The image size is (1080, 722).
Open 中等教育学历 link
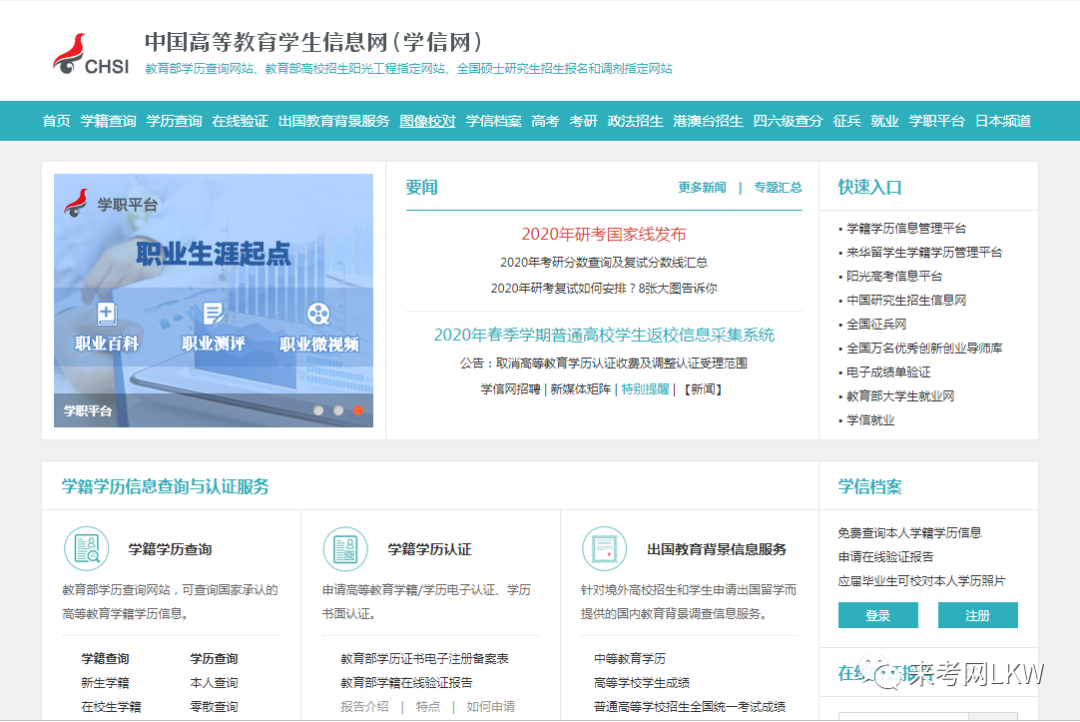point(630,659)
